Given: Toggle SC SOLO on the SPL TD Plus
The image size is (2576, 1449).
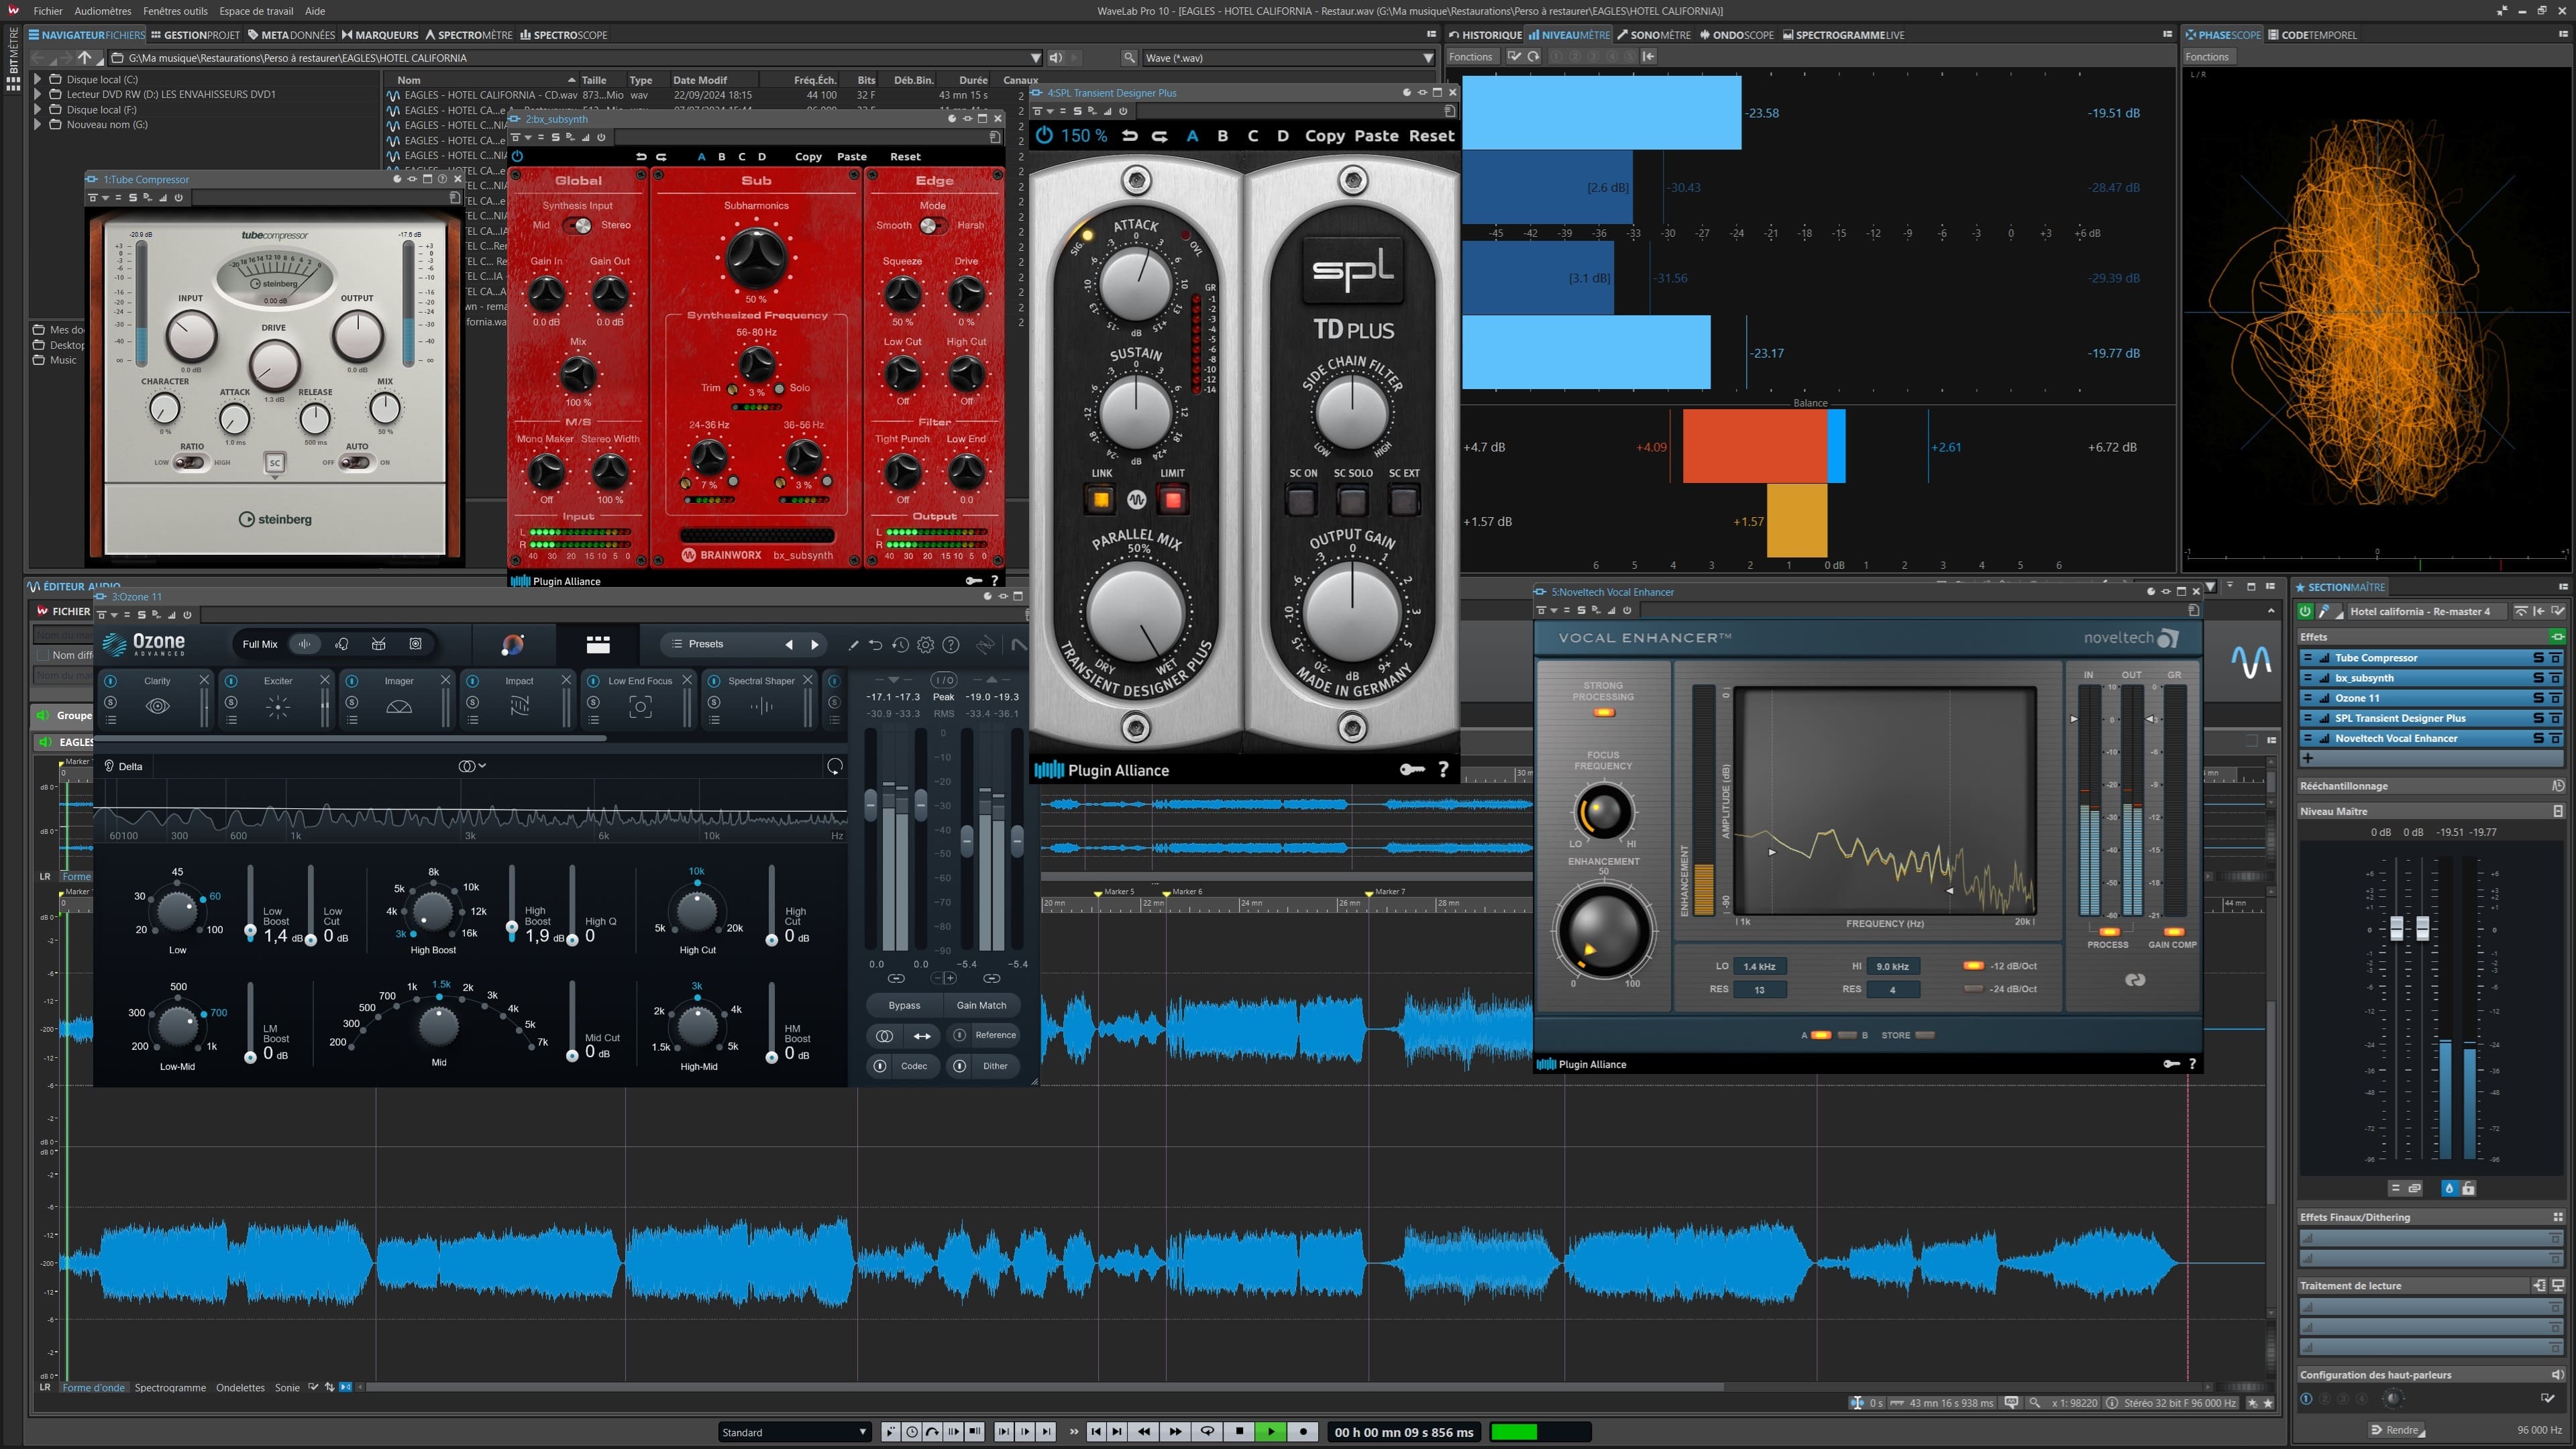Looking at the screenshot, I should pos(1352,500).
